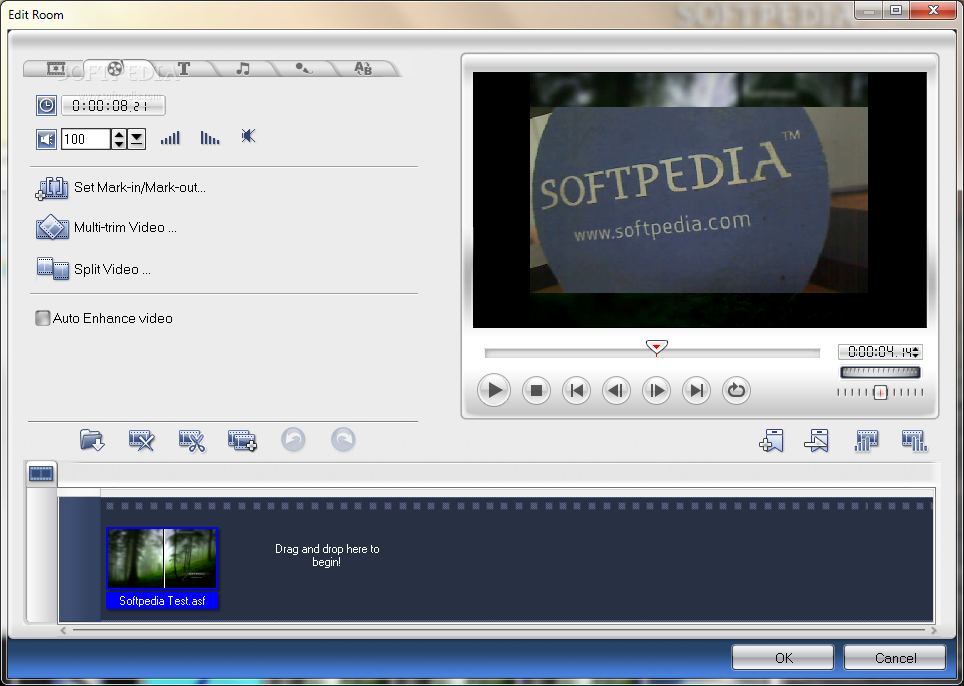This screenshot has height=686, width=964.
Task: Switch to the film reel edit tab
Action: 115,68
